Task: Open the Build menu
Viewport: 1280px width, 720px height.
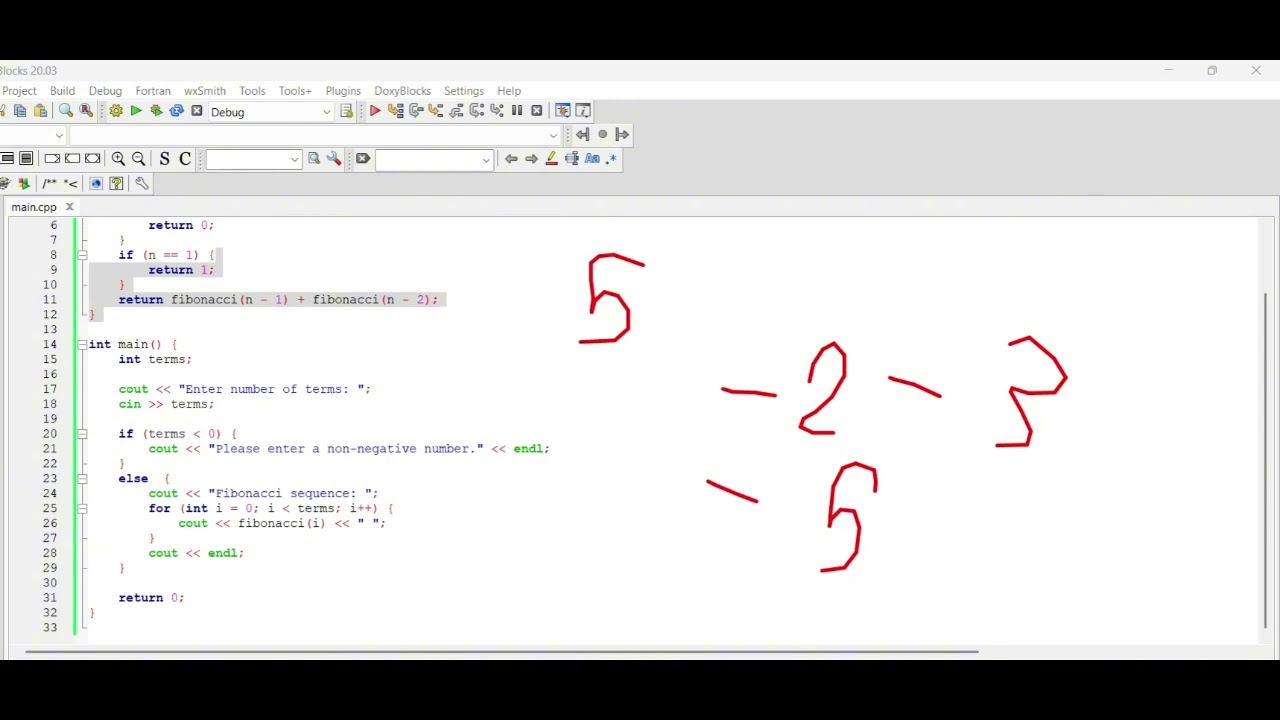Action: point(62,91)
